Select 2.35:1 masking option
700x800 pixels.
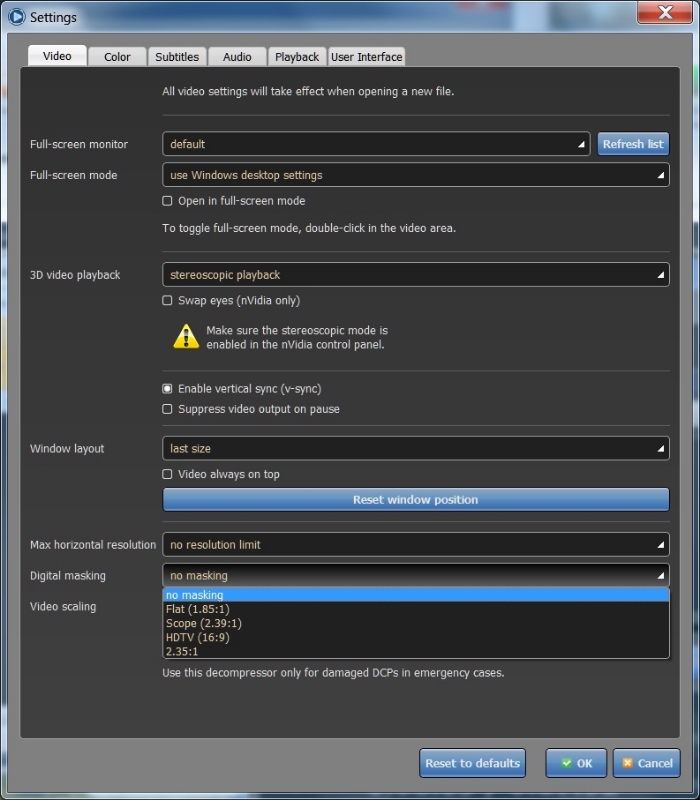[416, 652]
